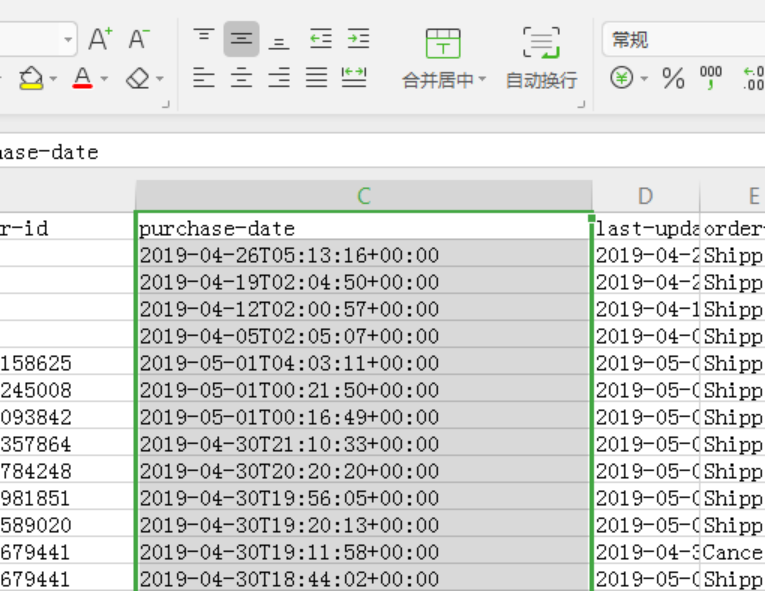Click cell ending 784248
Image resolution: width=765 pixels, height=591 pixels.
(x=67, y=471)
